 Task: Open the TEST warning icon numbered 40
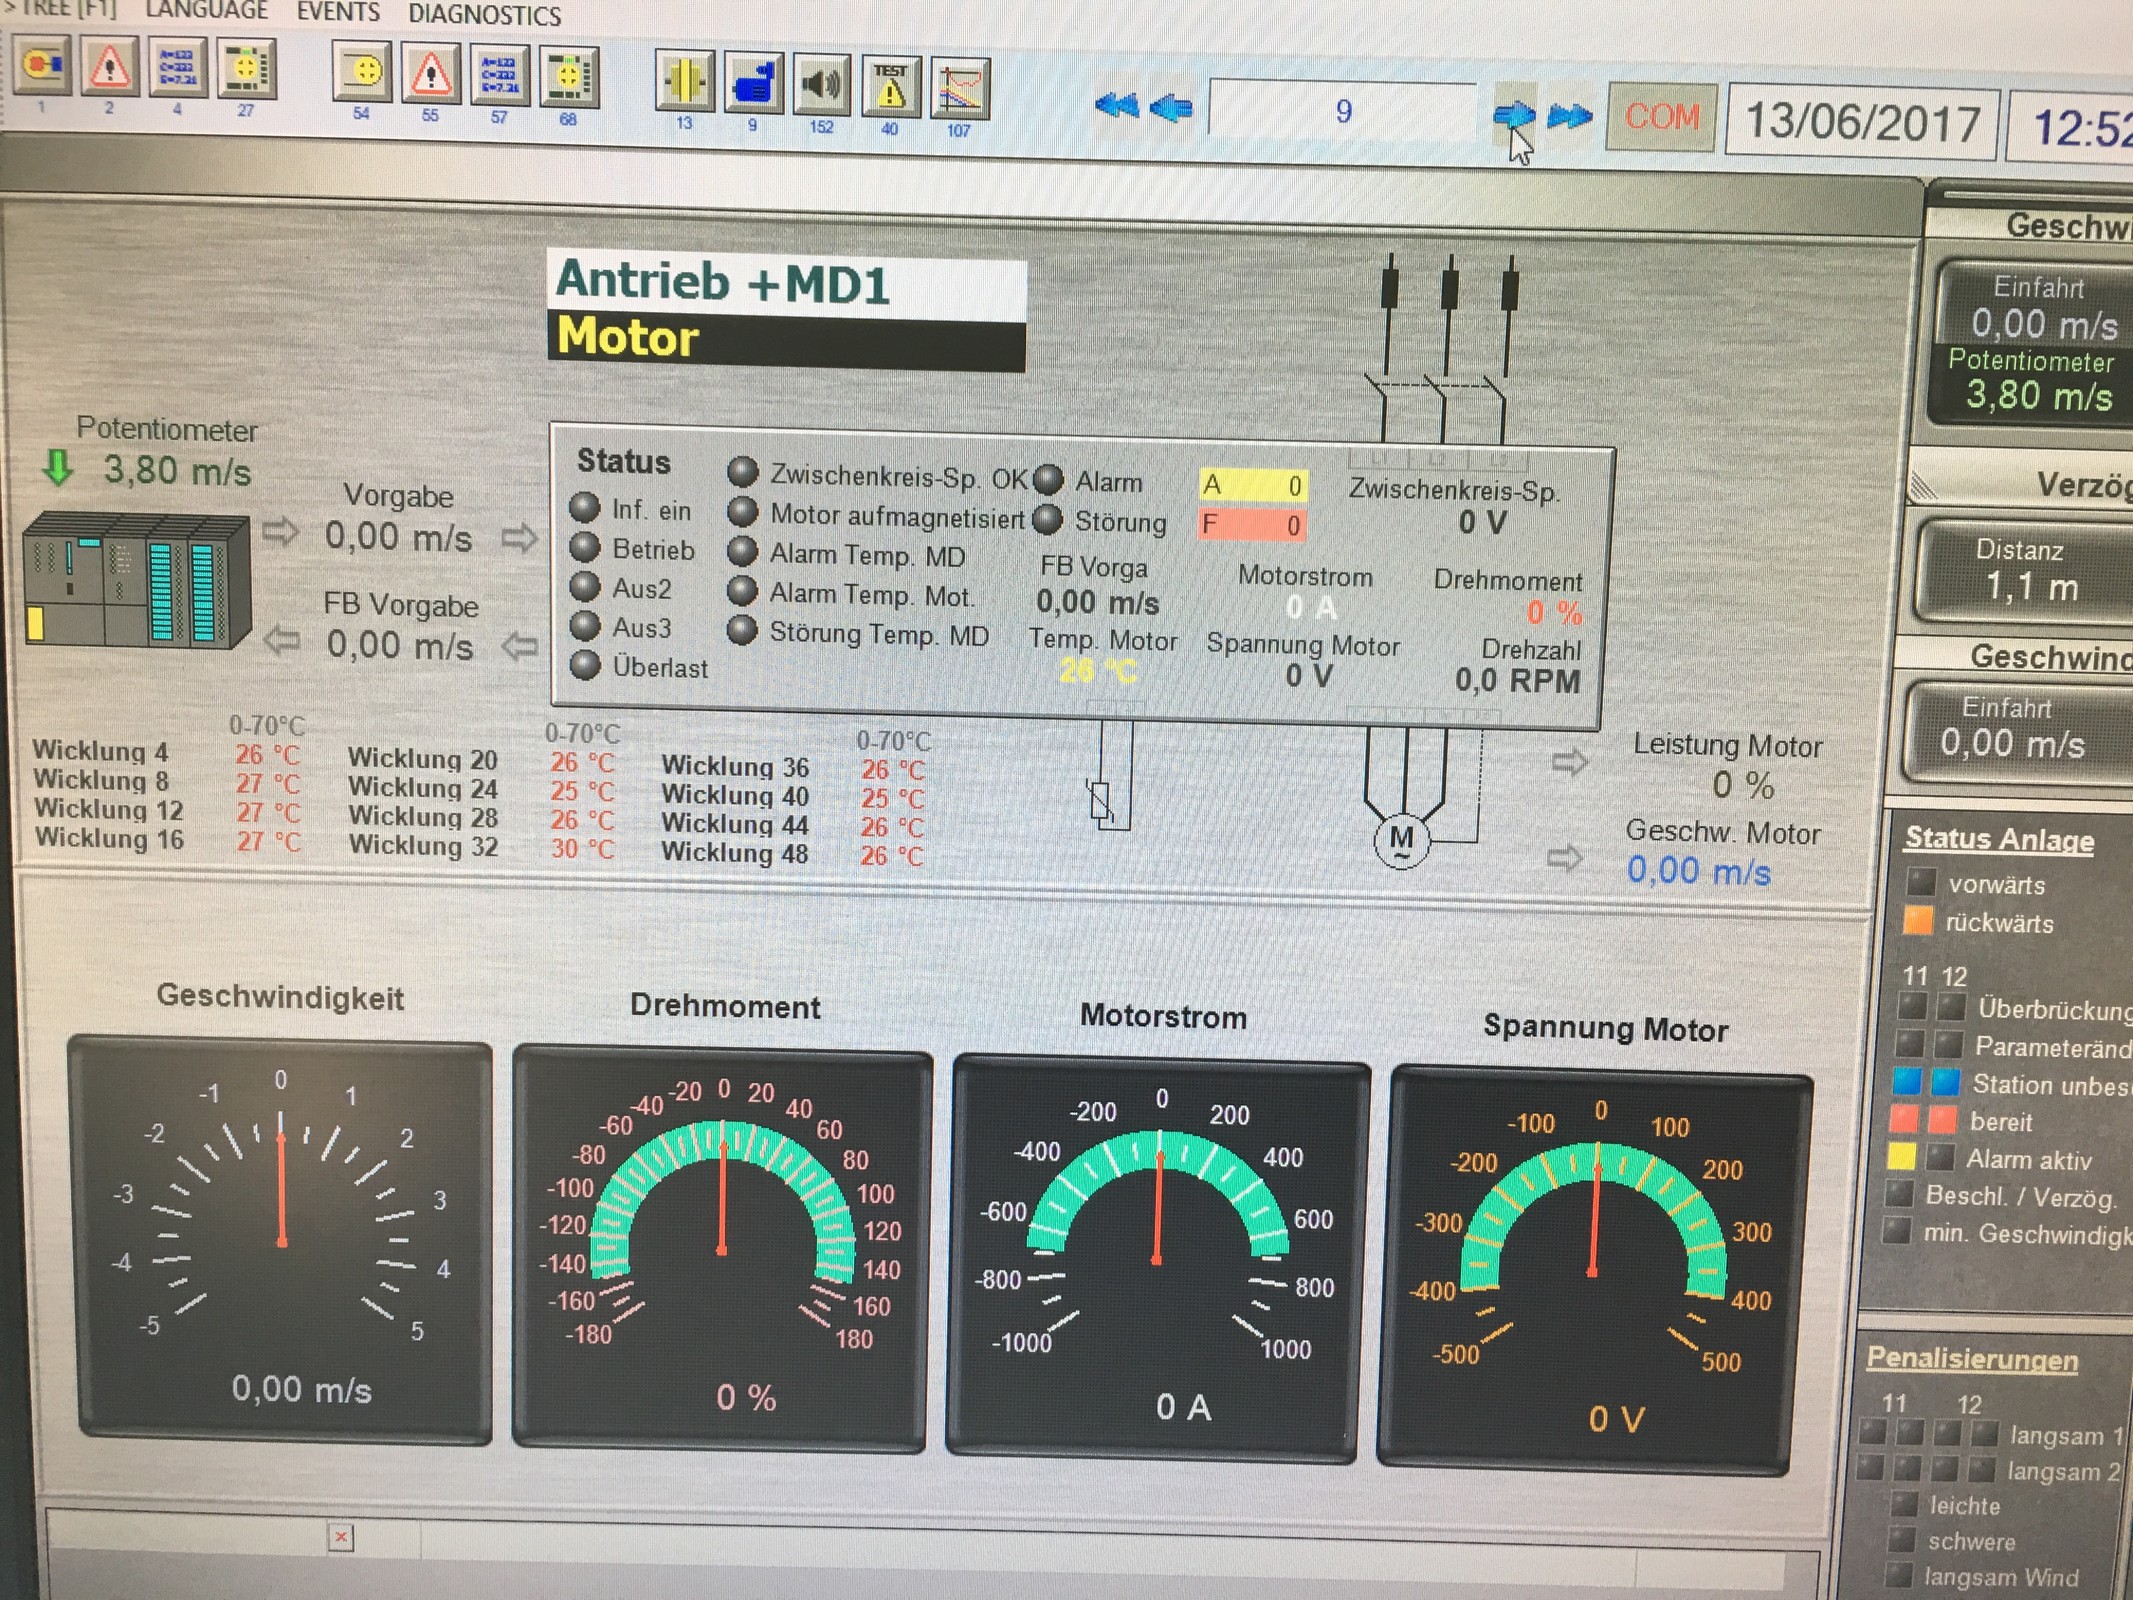coord(890,88)
